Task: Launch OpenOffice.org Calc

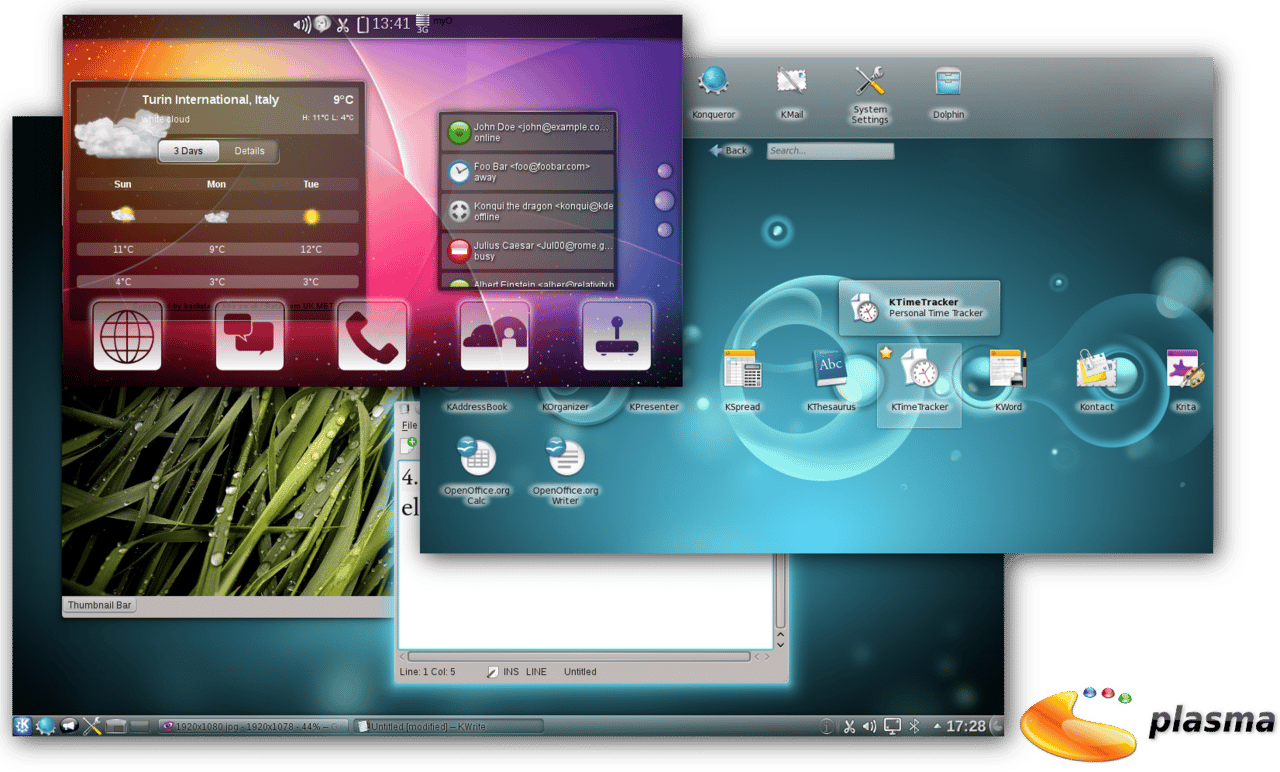Action: coord(477,470)
